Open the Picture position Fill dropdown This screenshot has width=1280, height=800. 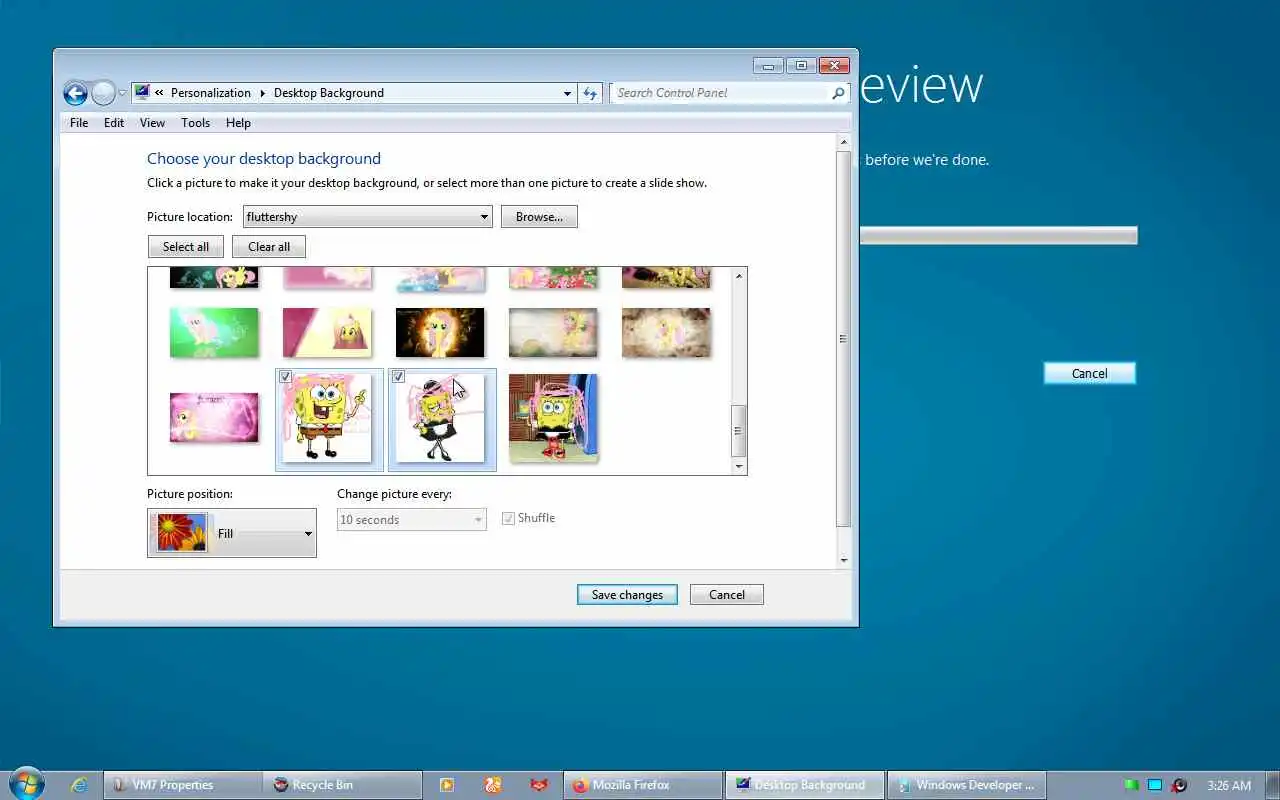tap(232, 533)
